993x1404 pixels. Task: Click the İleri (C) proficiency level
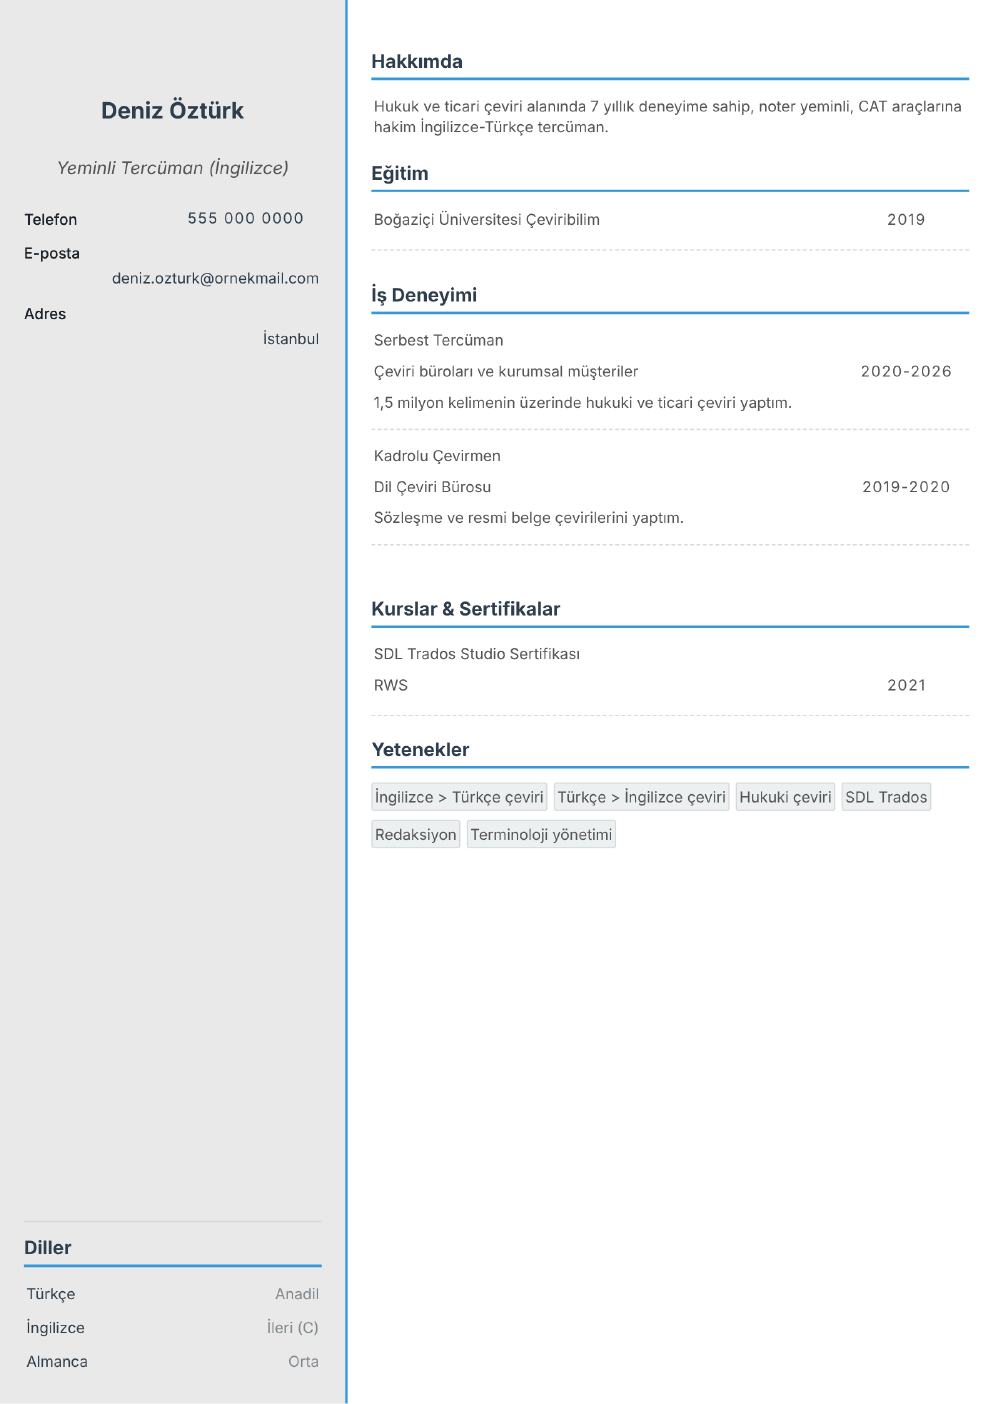[292, 1328]
